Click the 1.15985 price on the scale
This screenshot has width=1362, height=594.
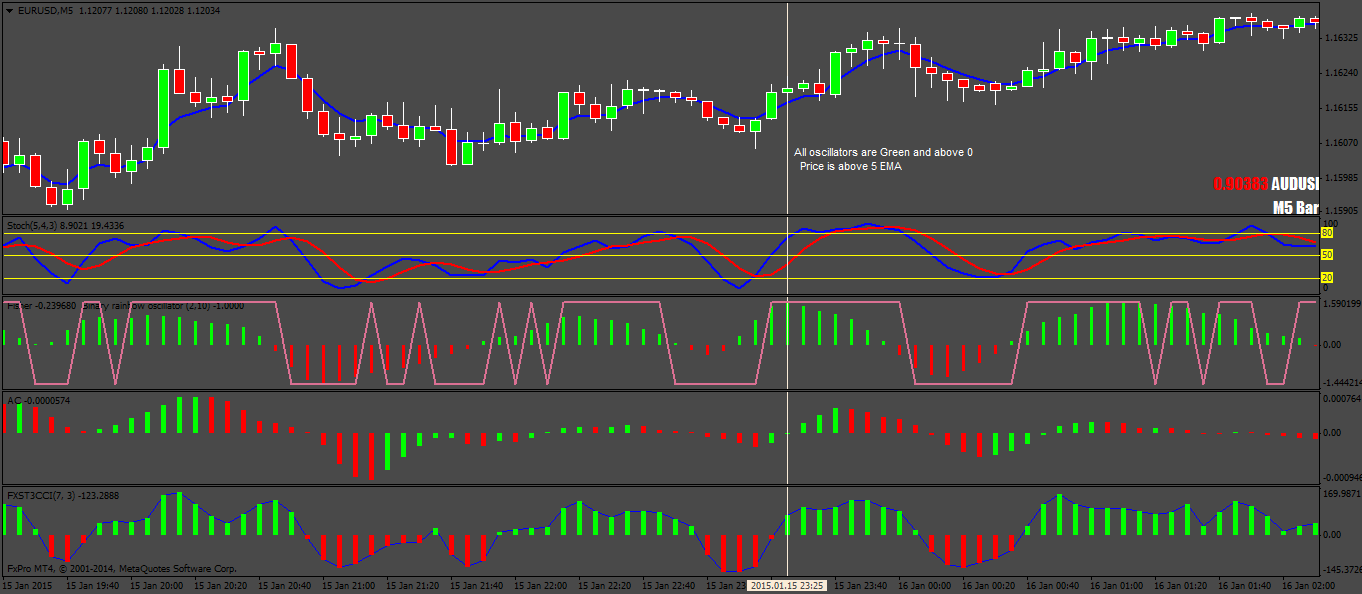1342,176
